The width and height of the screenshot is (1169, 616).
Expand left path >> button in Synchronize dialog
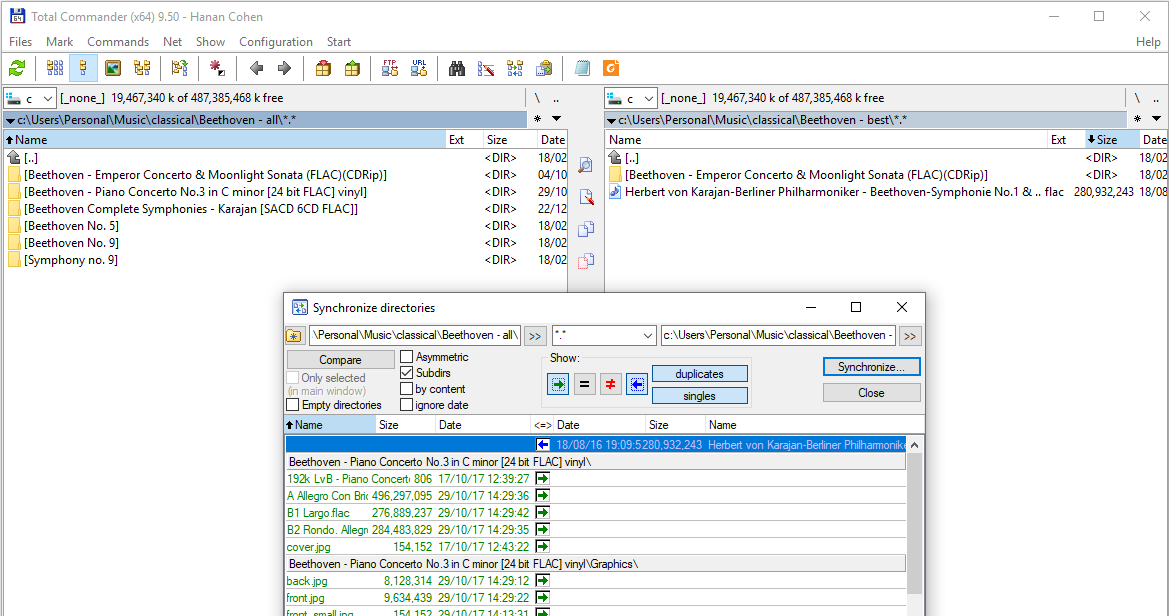(x=535, y=336)
